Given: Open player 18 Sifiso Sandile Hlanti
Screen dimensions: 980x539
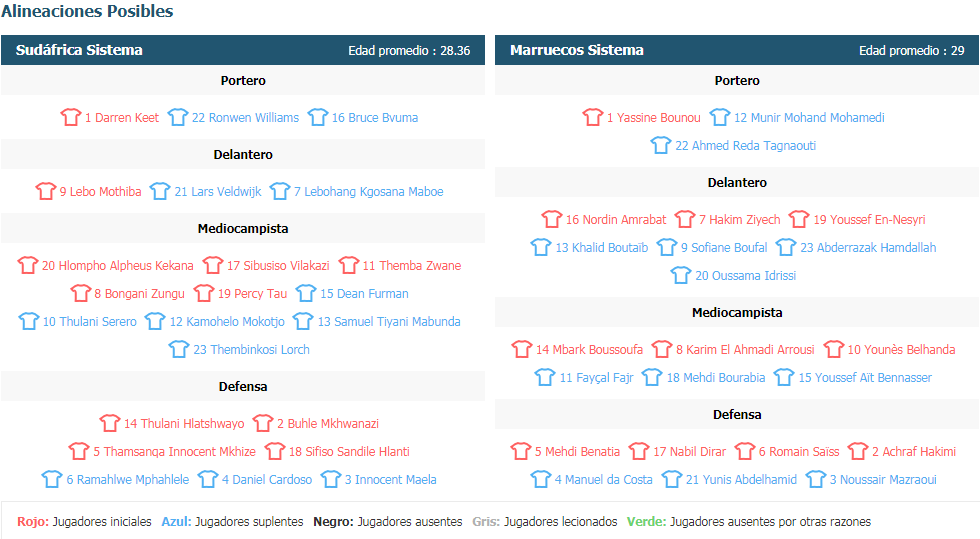Looking at the screenshot, I should point(349,451).
